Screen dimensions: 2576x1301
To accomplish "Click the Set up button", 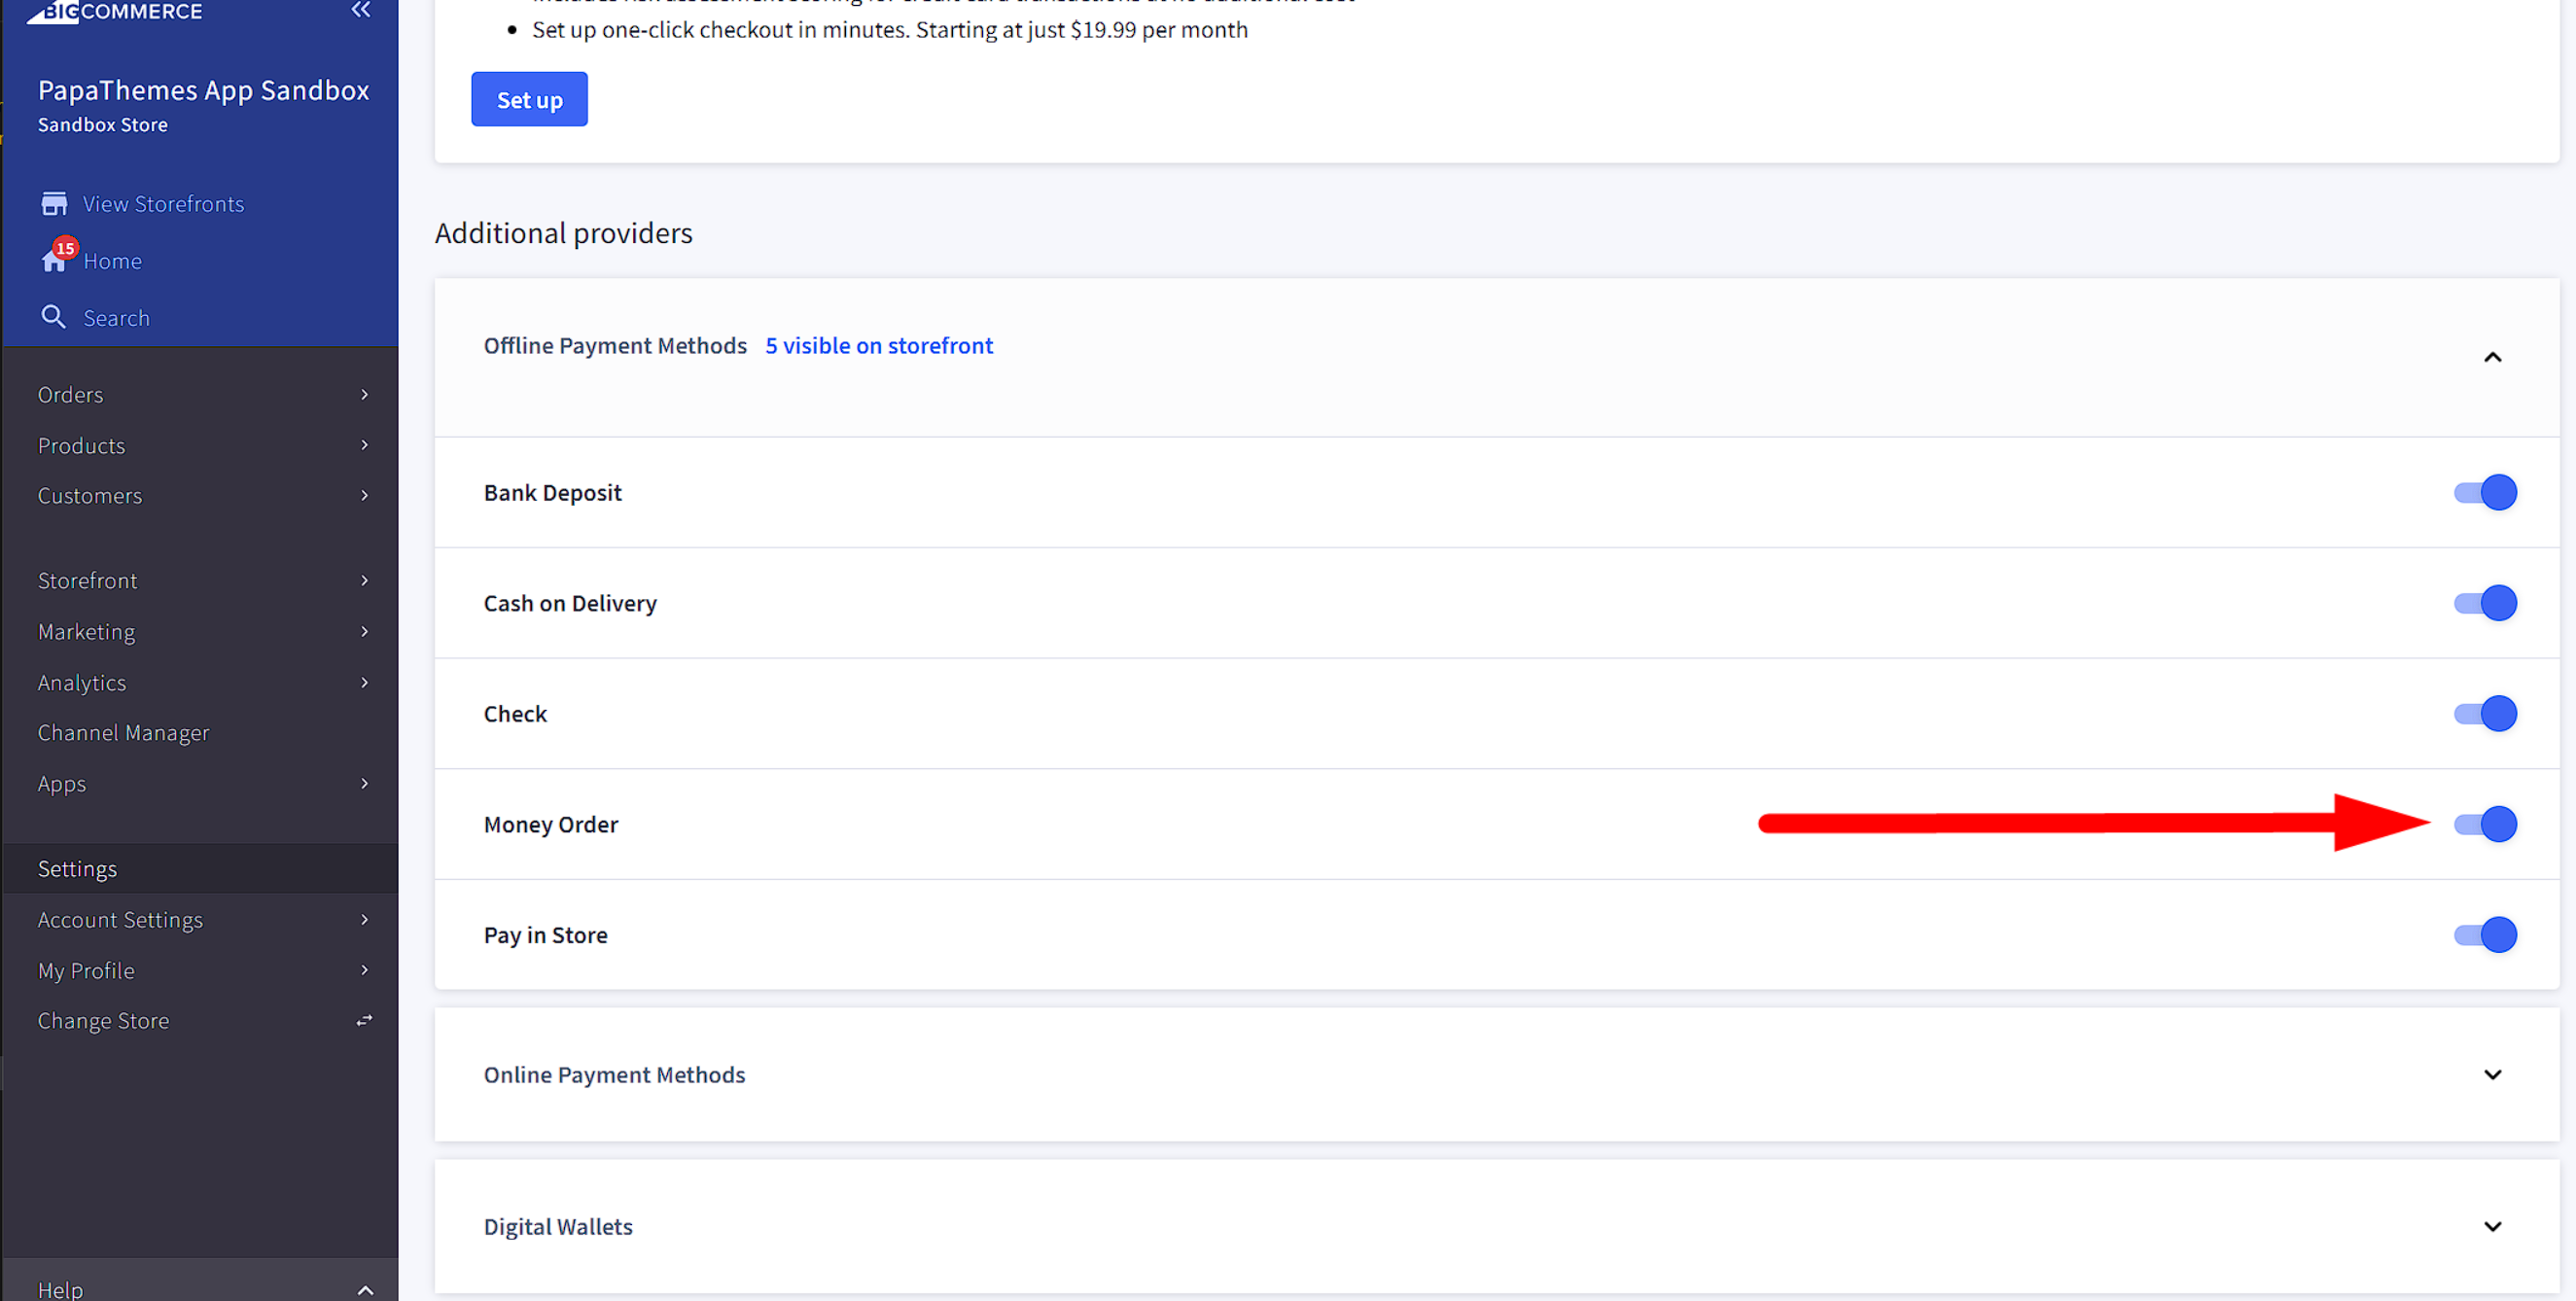I will coord(529,99).
